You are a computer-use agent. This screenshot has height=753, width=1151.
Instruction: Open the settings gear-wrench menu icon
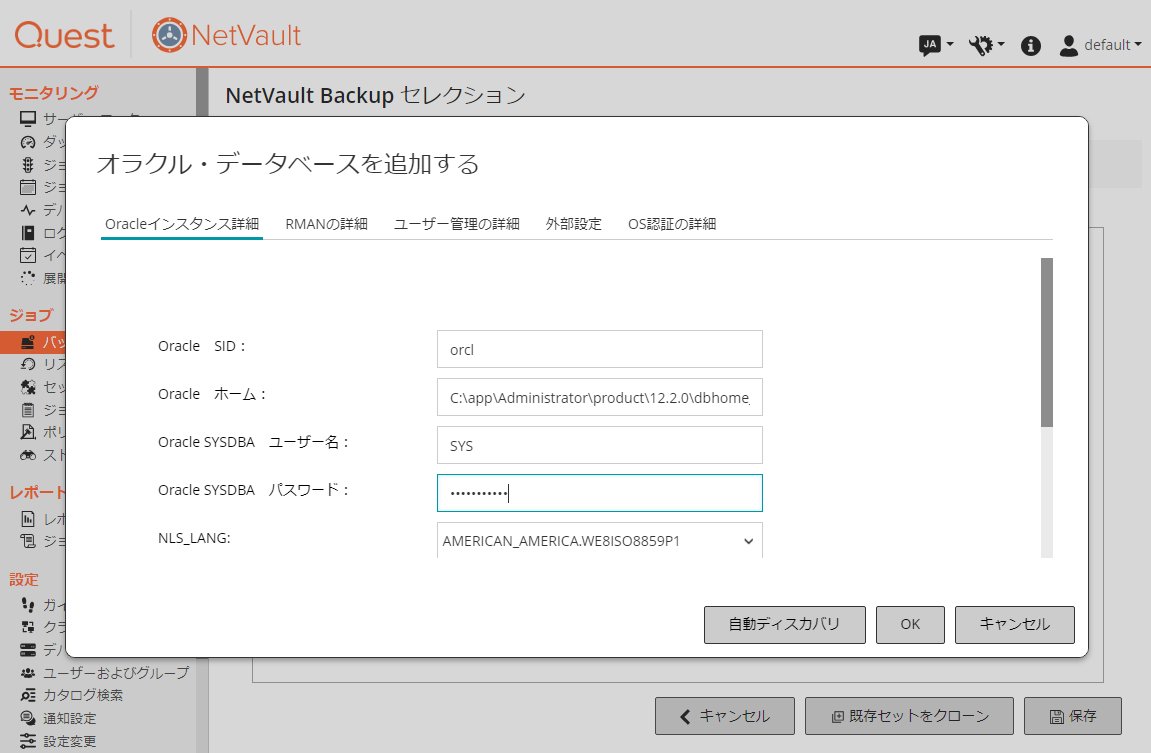pyautogui.click(x=981, y=46)
